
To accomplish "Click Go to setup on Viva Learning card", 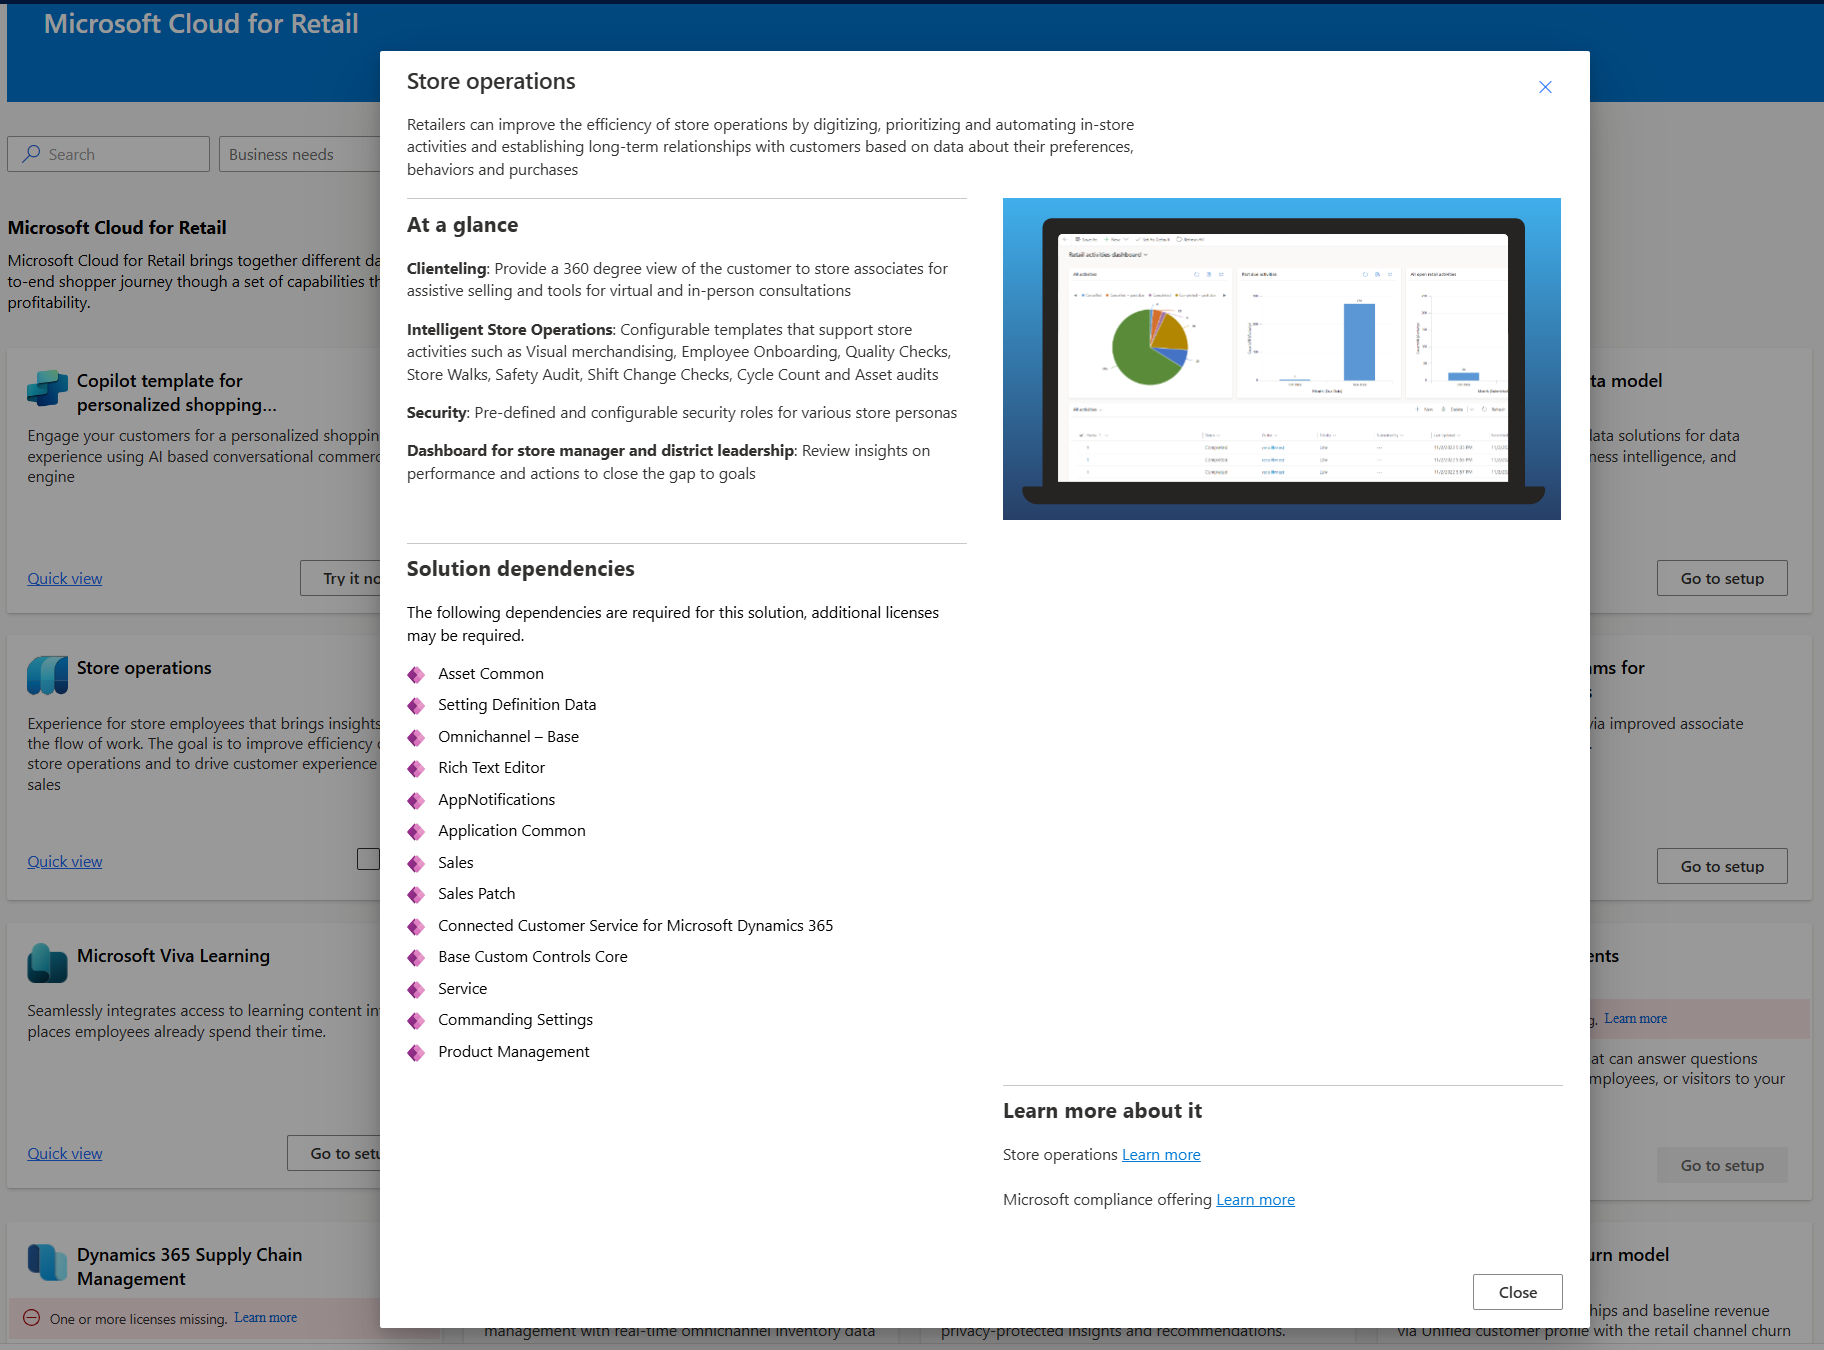I will (334, 1153).
